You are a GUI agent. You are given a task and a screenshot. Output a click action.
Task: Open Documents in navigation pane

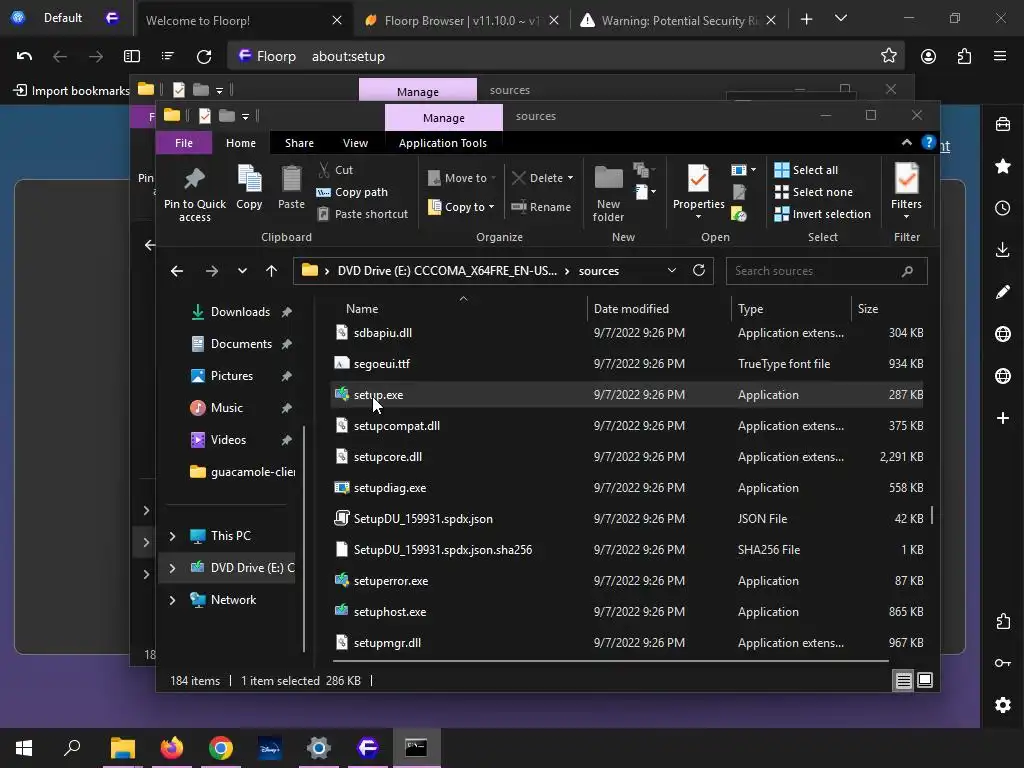[241, 344]
